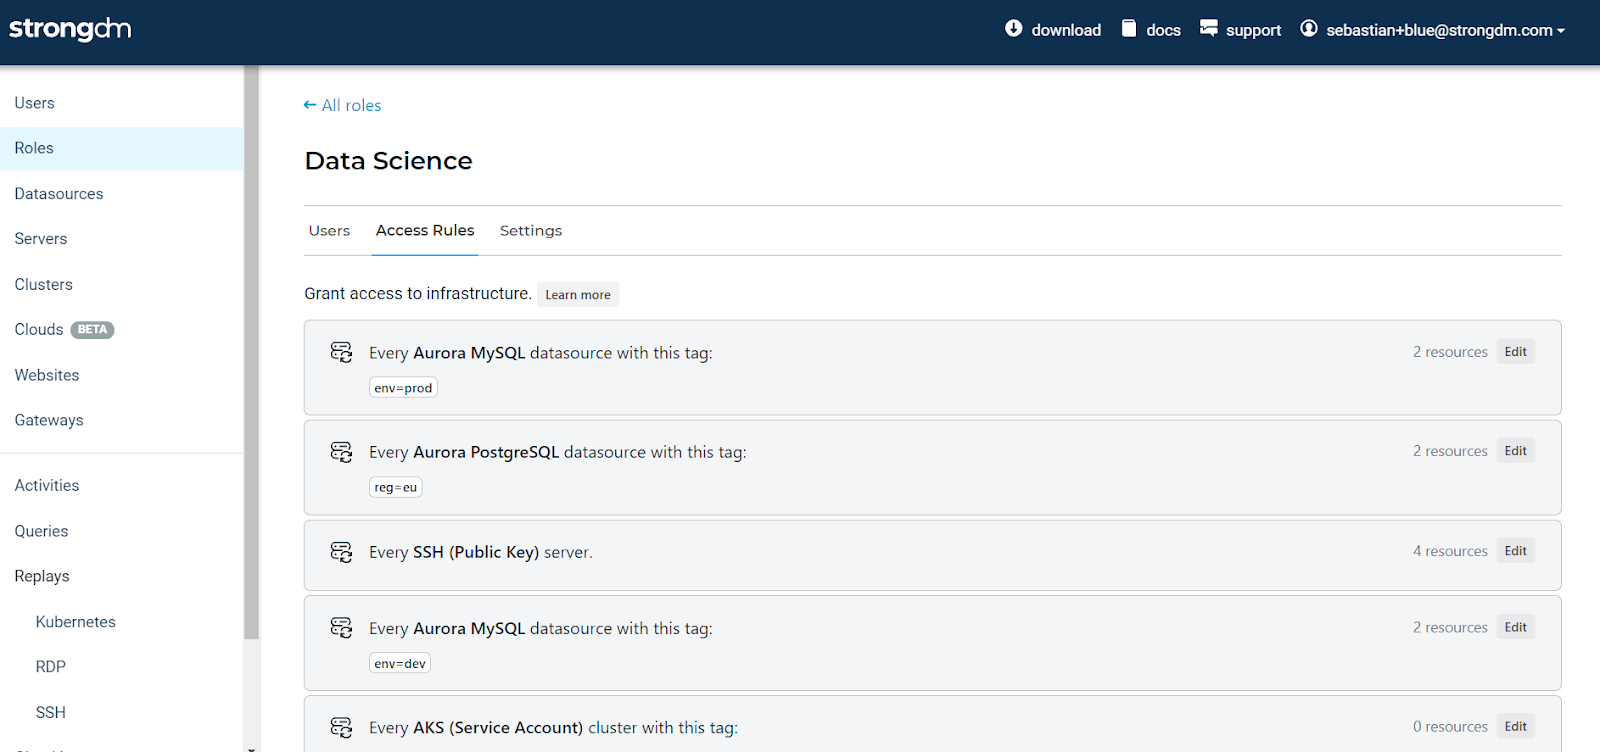Image resolution: width=1600 pixels, height=752 pixels.
Task: Edit the SSH (Public Key) server rule
Action: tap(1515, 551)
